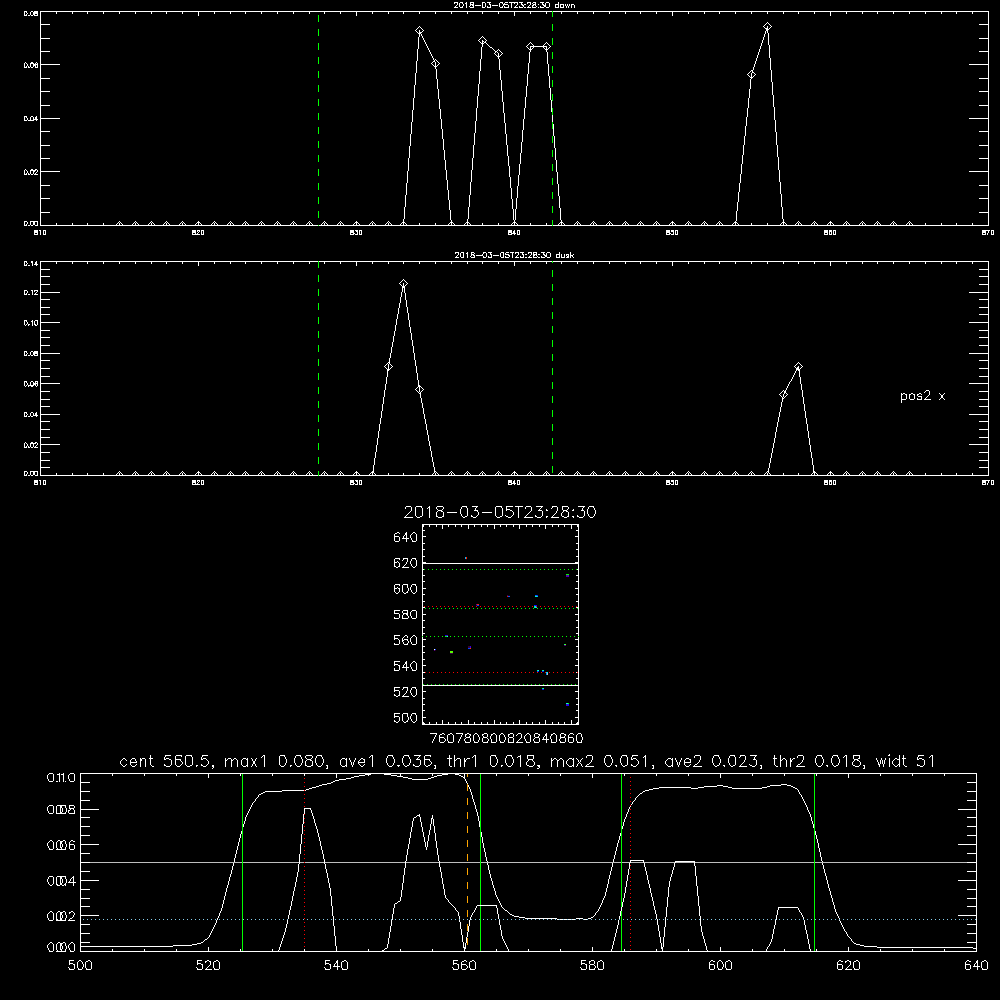This screenshot has height=1000, width=1000.
Task: Click the tallest dusk peak diamond marker
Action: (404, 284)
